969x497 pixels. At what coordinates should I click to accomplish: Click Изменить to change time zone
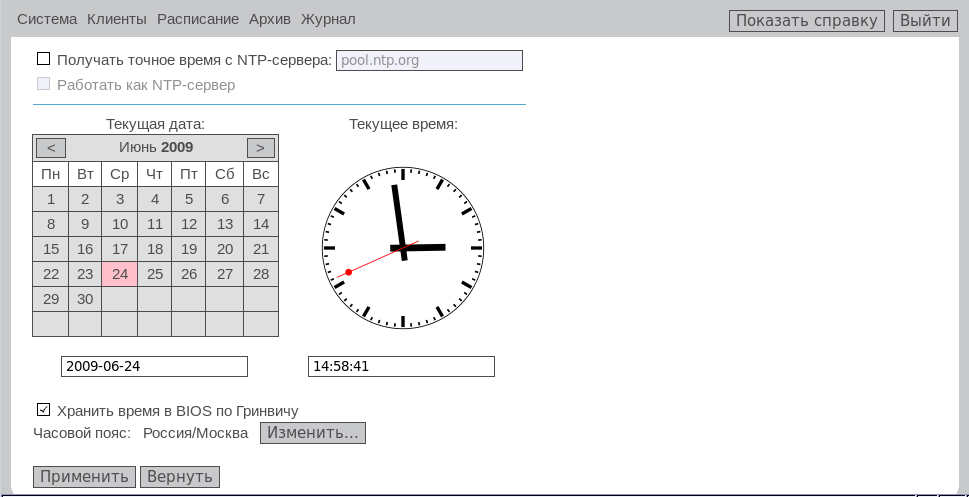pyautogui.click(x=312, y=433)
